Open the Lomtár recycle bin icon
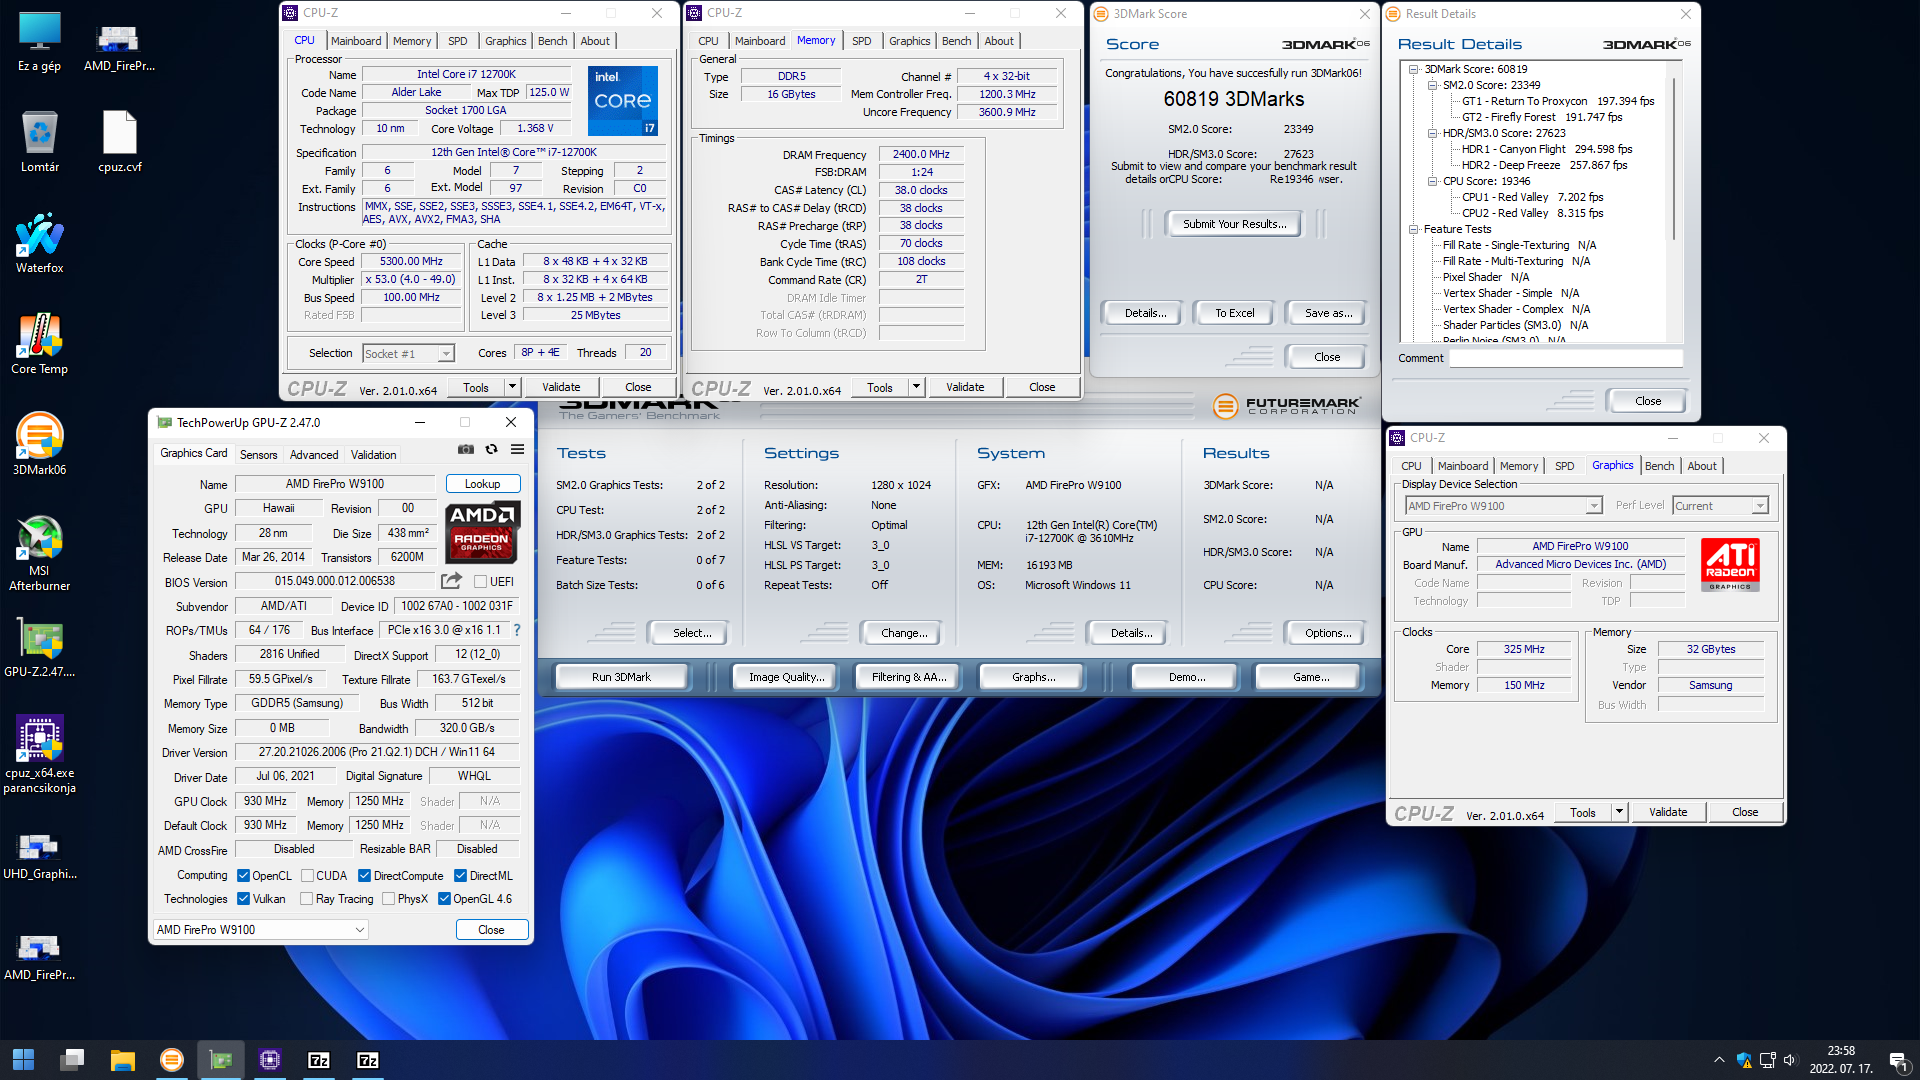1920x1080 pixels. 39,142
